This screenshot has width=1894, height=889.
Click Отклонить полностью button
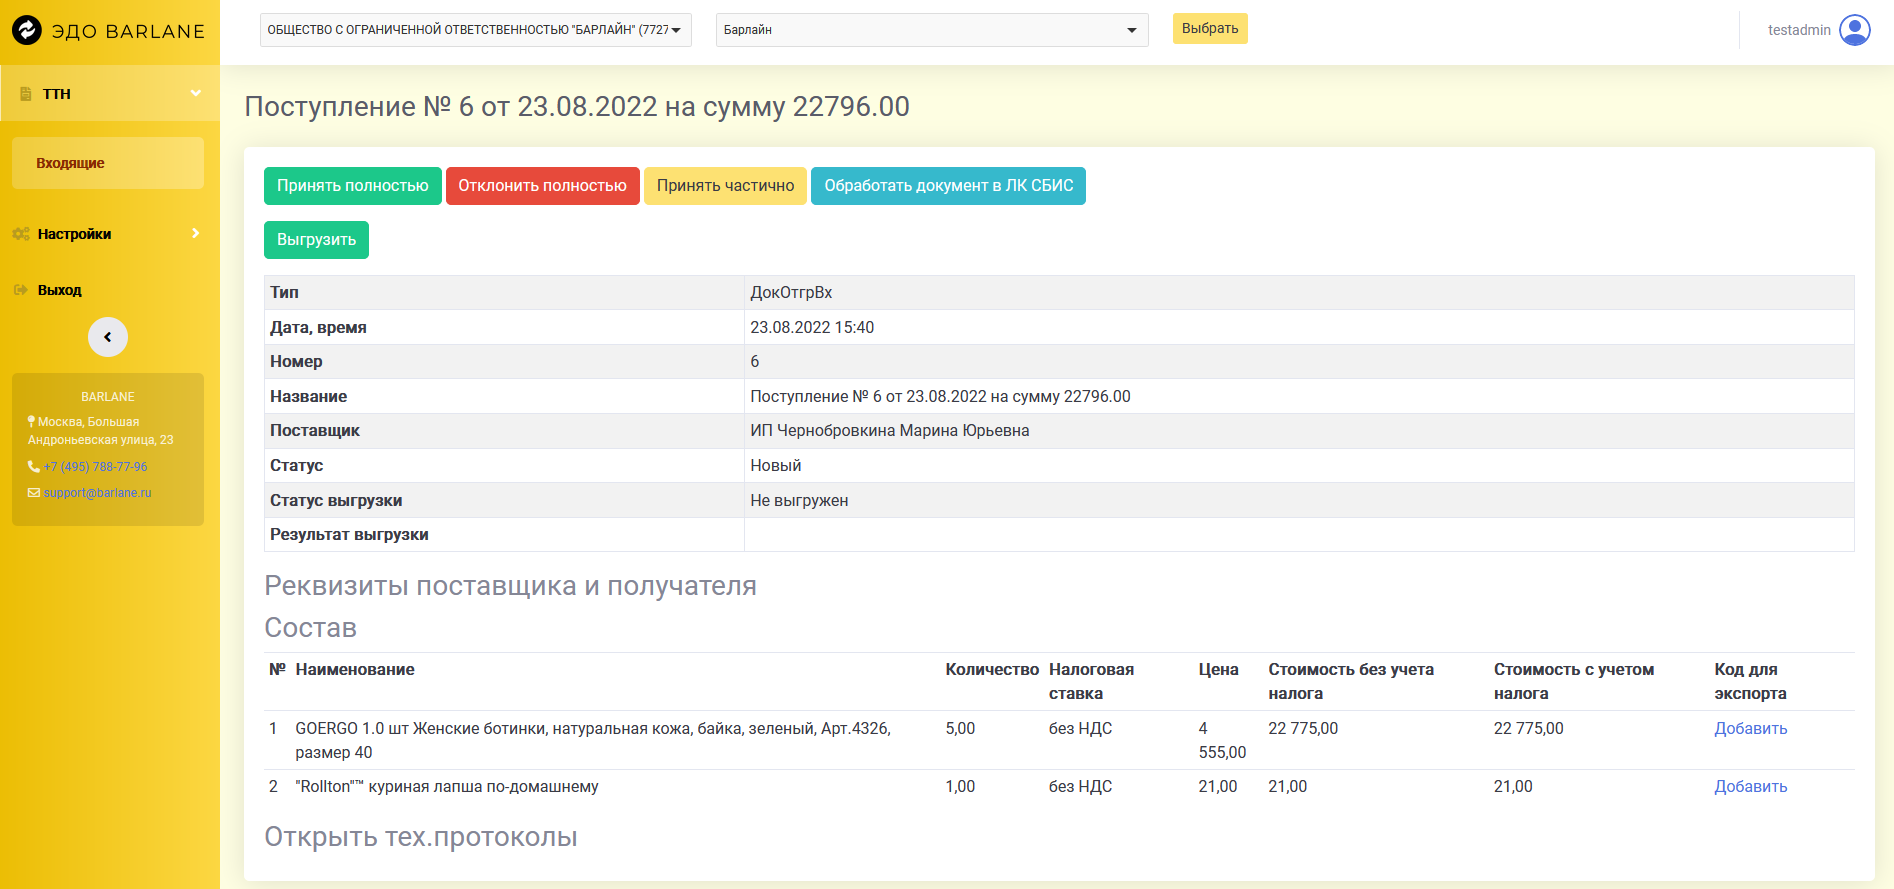coord(542,186)
